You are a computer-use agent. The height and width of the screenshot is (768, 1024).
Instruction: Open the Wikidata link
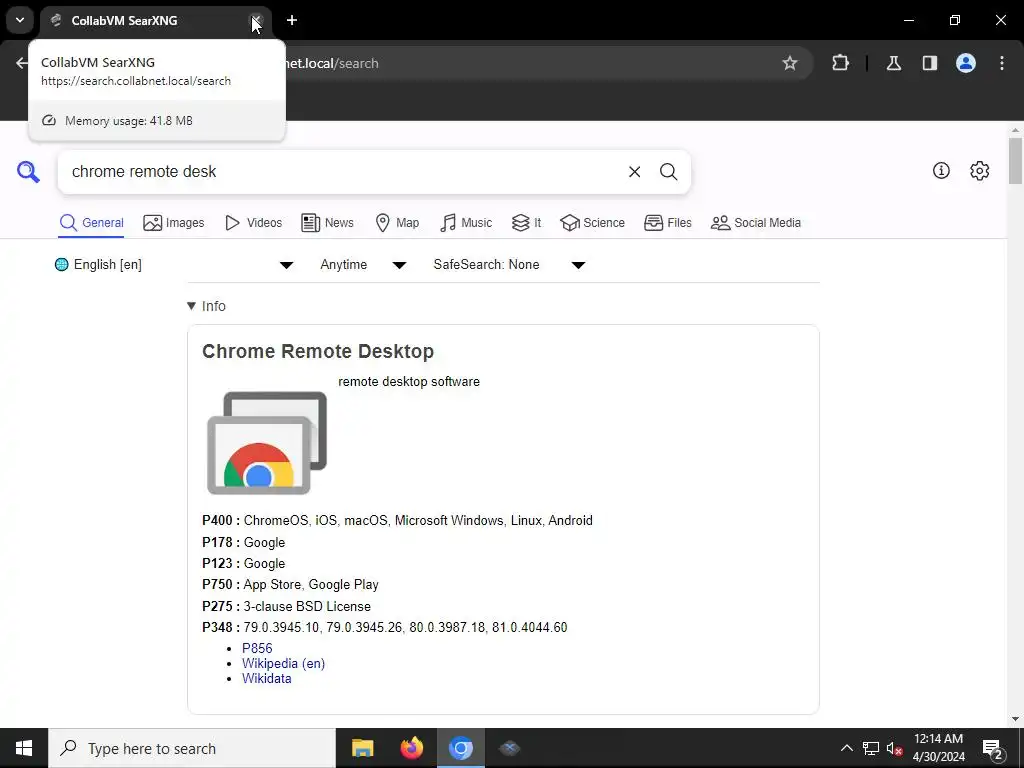pyautogui.click(x=266, y=679)
